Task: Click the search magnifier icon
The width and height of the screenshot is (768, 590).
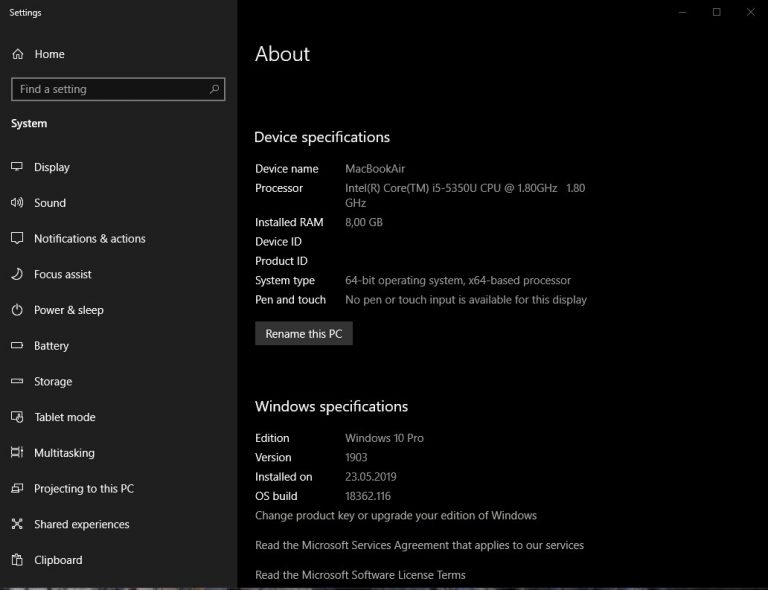Action: click(x=214, y=89)
